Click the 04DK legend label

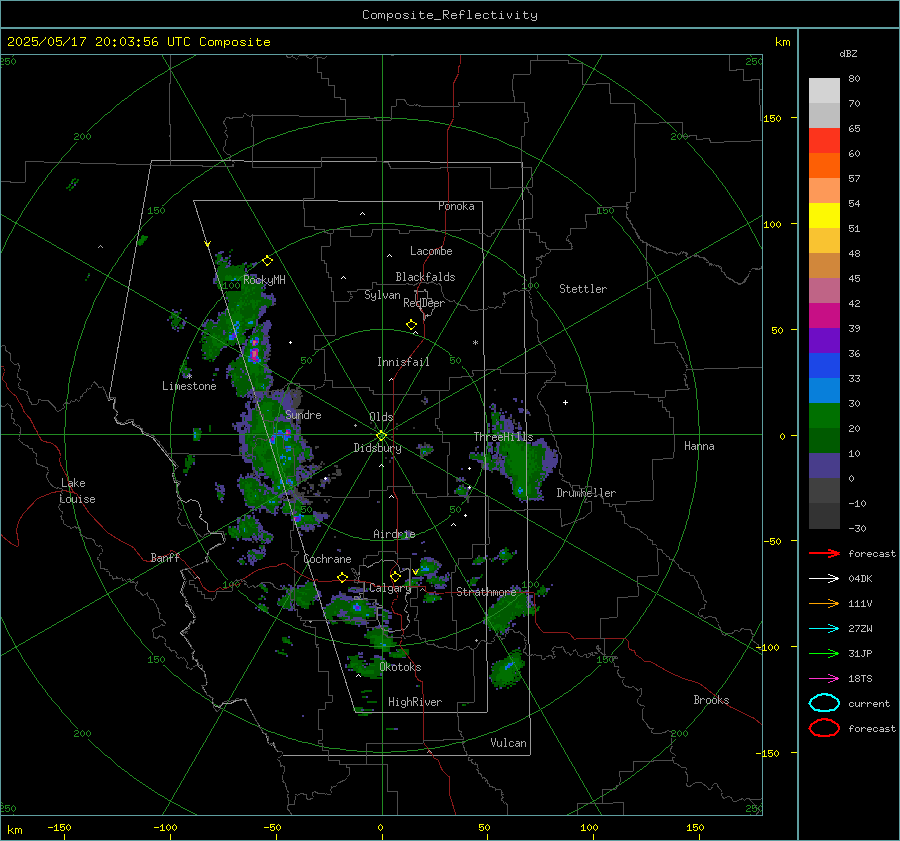[x=860, y=578]
